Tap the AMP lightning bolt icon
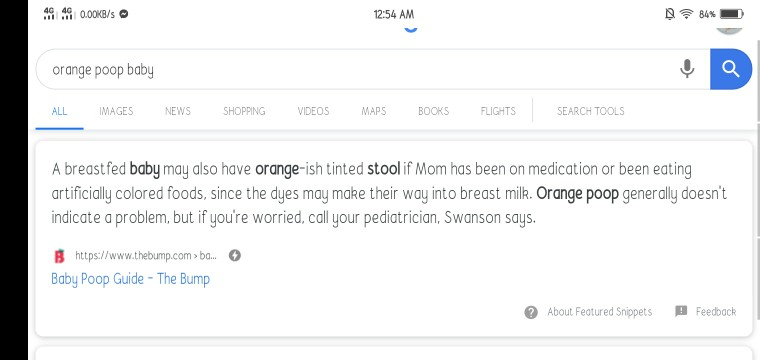This screenshot has height=360, width=760. (x=235, y=255)
